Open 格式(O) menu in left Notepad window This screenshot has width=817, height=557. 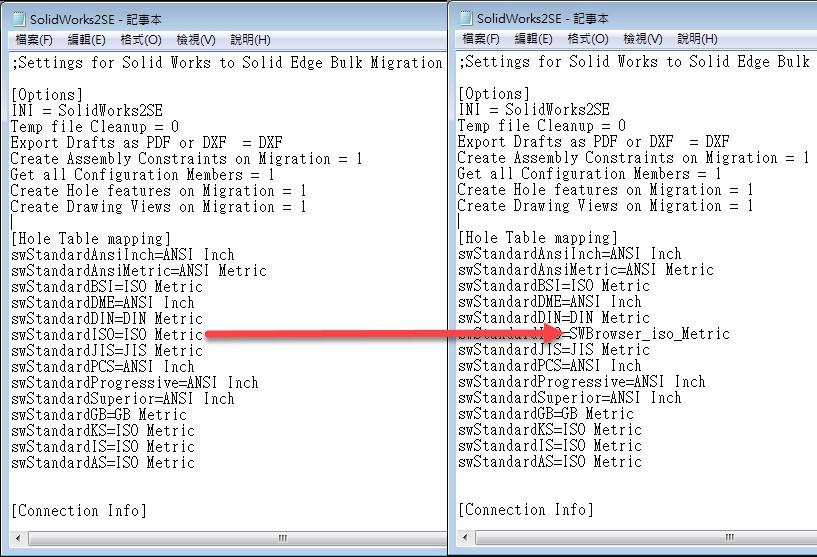pyautogui.click(x=141, y=40)
